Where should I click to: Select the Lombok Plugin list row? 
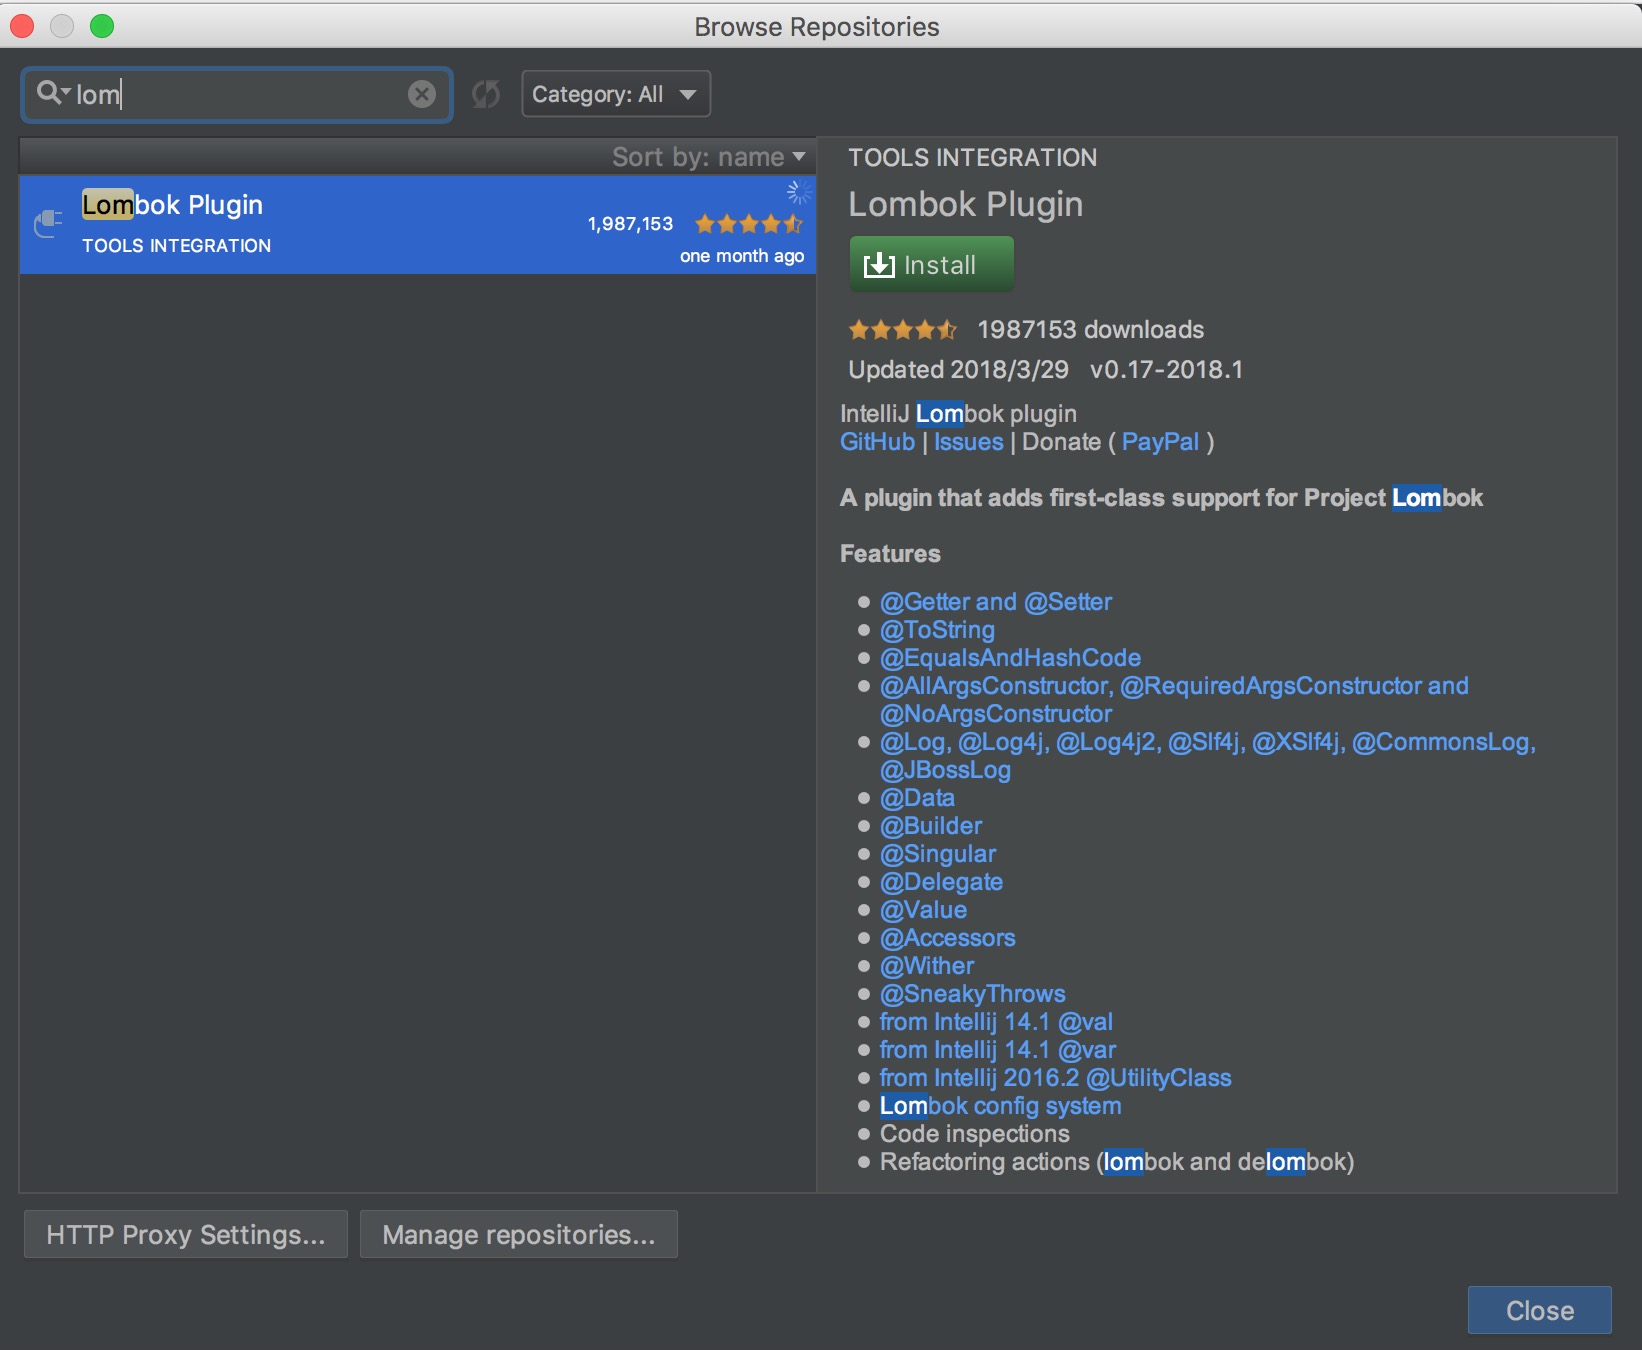point(400,225)
